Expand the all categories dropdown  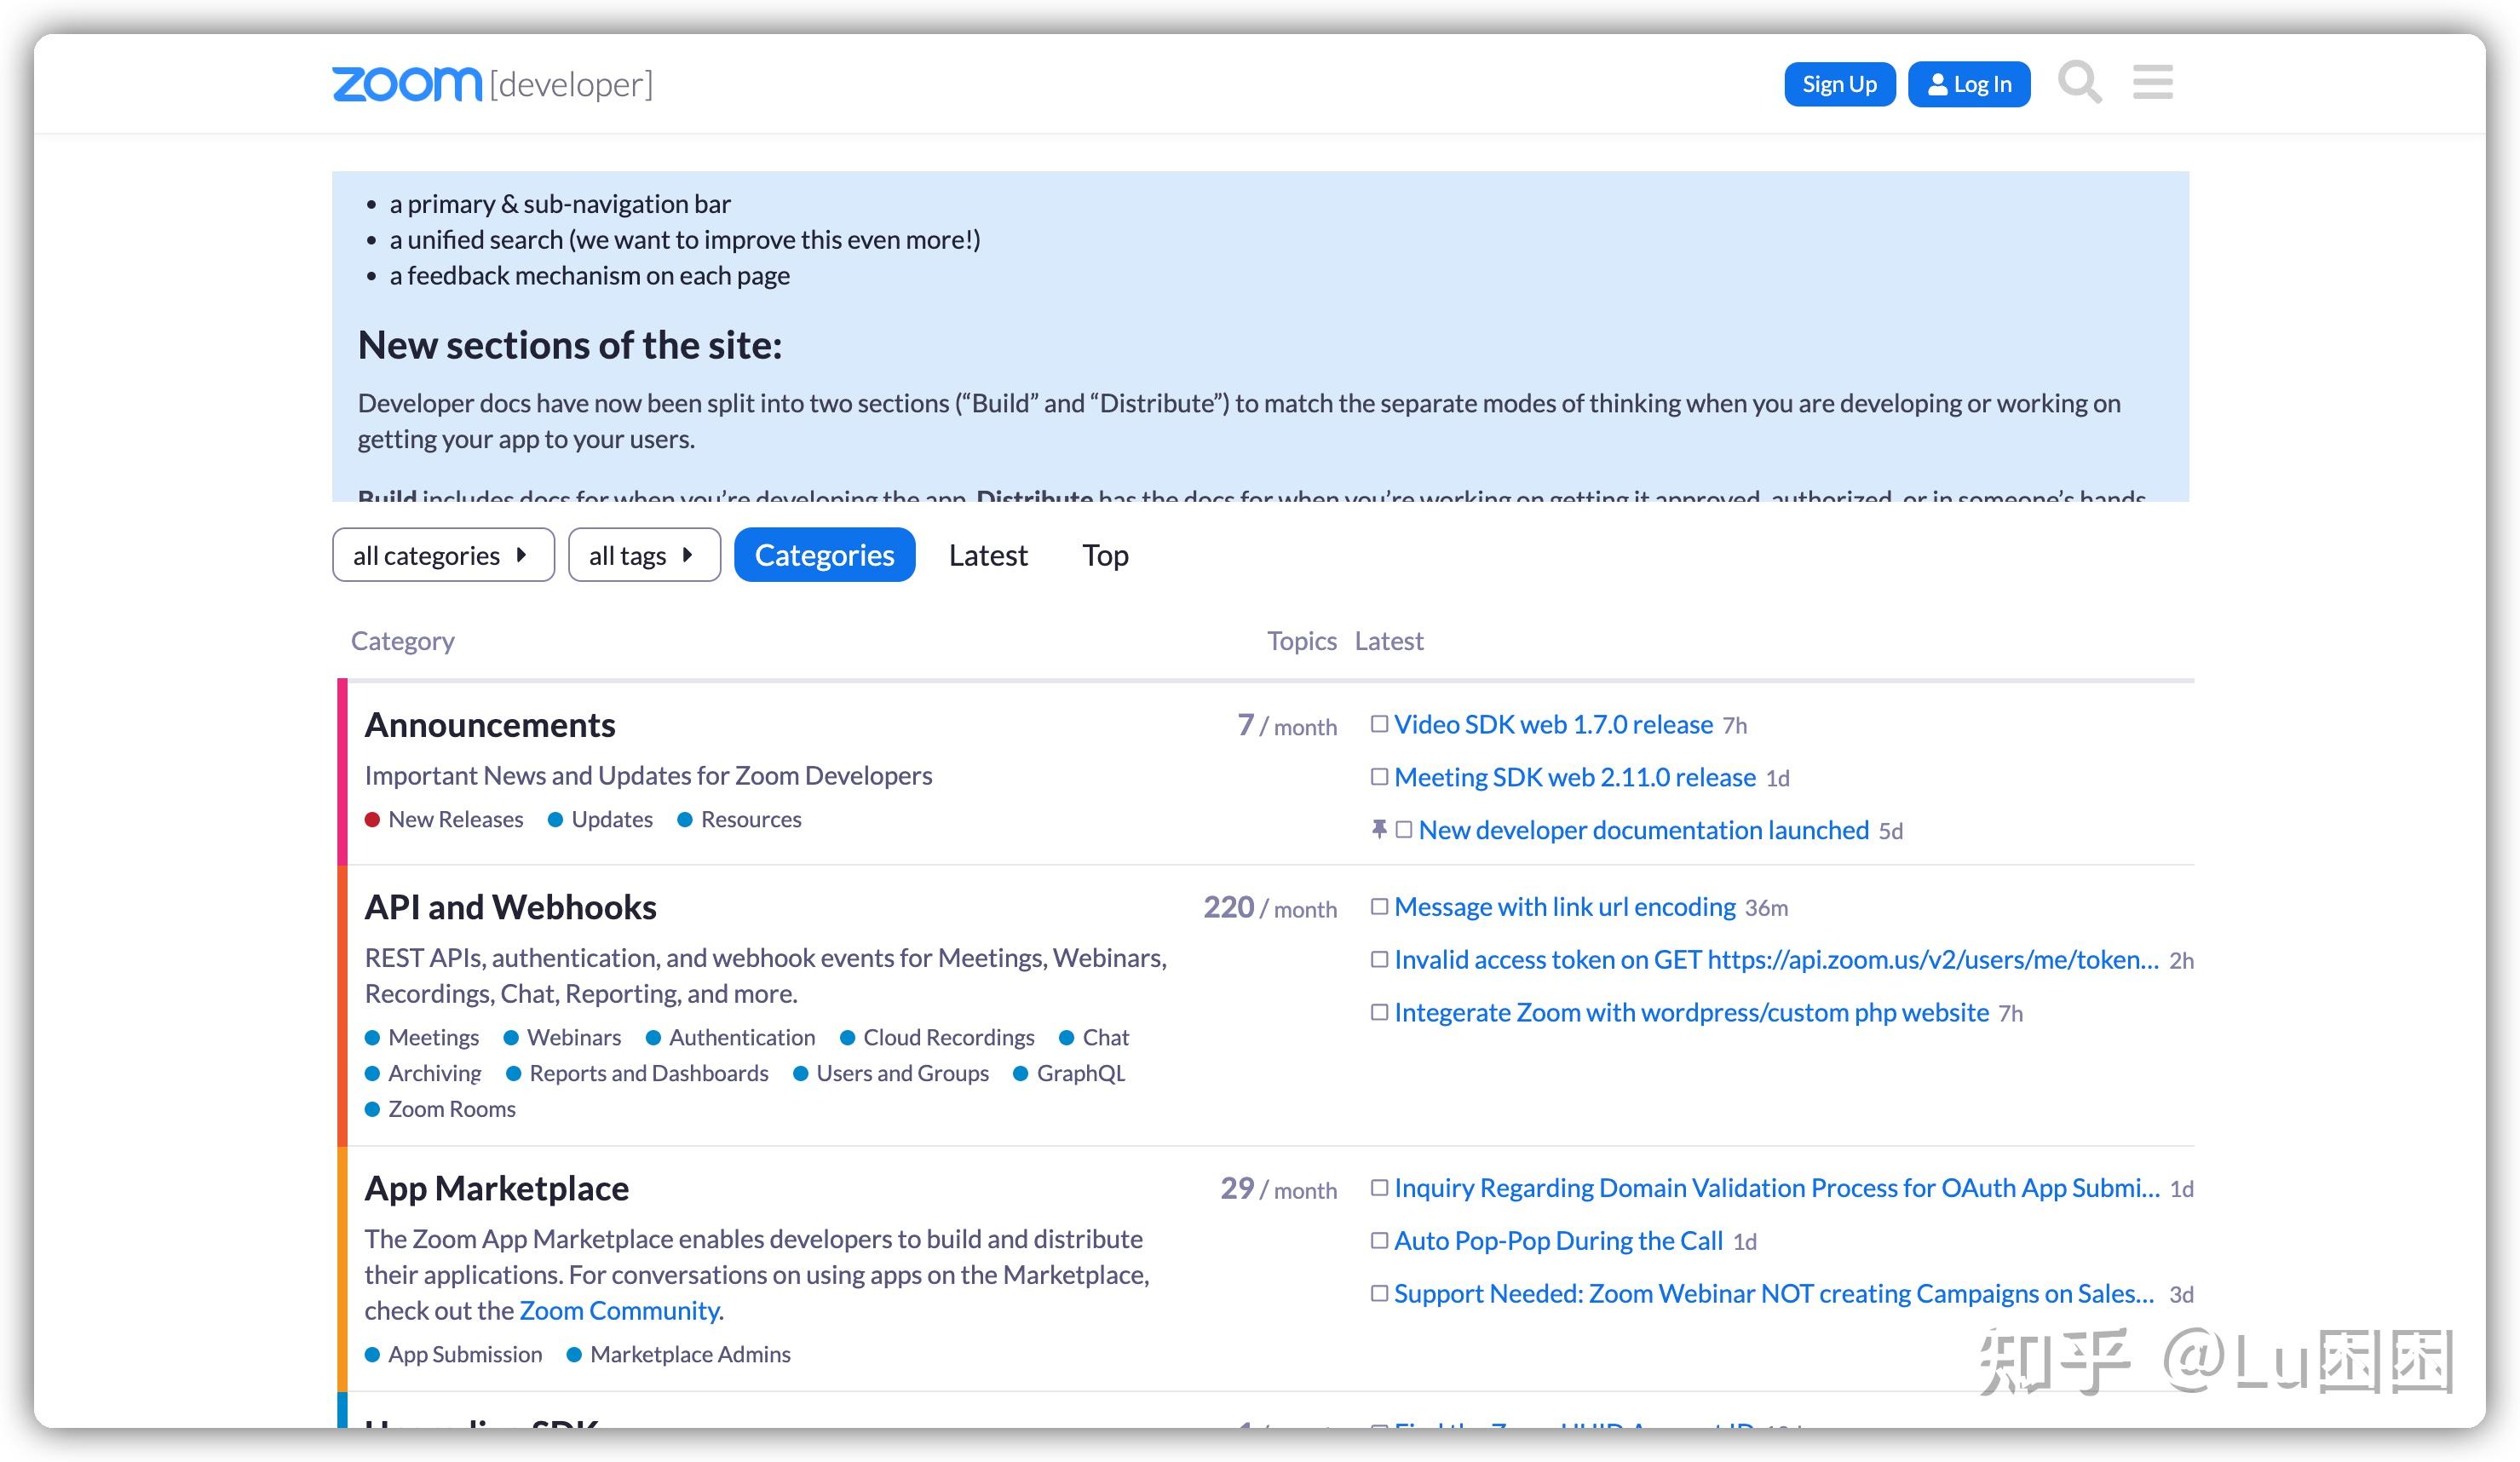(x=442, y=555)
